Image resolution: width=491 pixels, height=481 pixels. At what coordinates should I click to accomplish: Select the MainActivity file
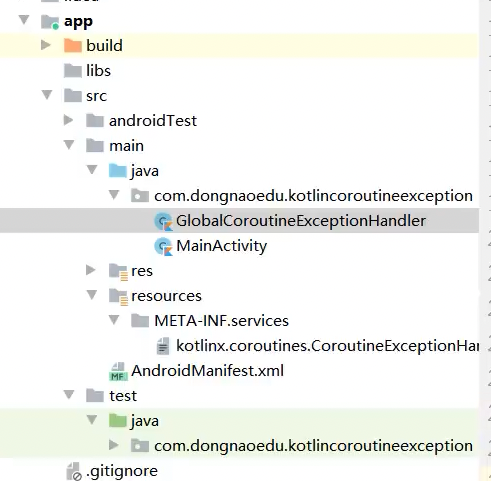[221, 246]
